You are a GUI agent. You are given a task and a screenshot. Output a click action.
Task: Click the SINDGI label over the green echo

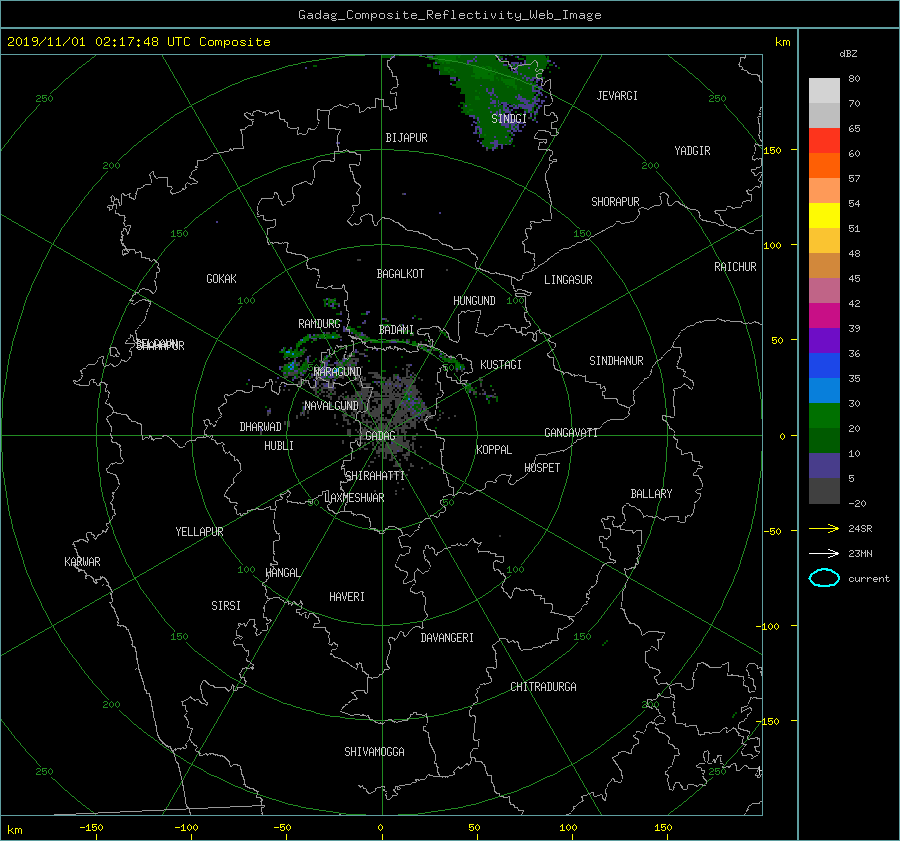pos(509,119)
